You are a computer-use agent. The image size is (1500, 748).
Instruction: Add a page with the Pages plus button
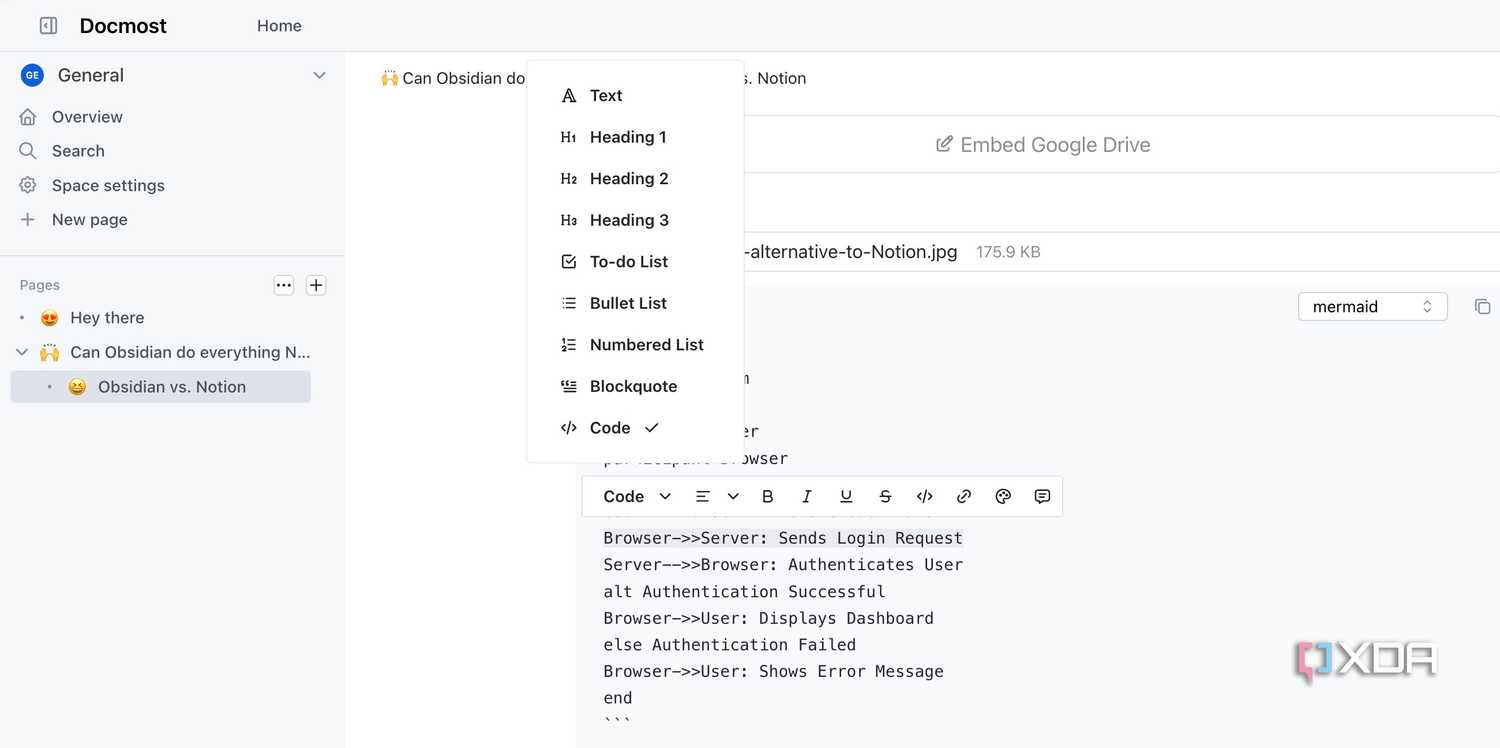[316, 285]
